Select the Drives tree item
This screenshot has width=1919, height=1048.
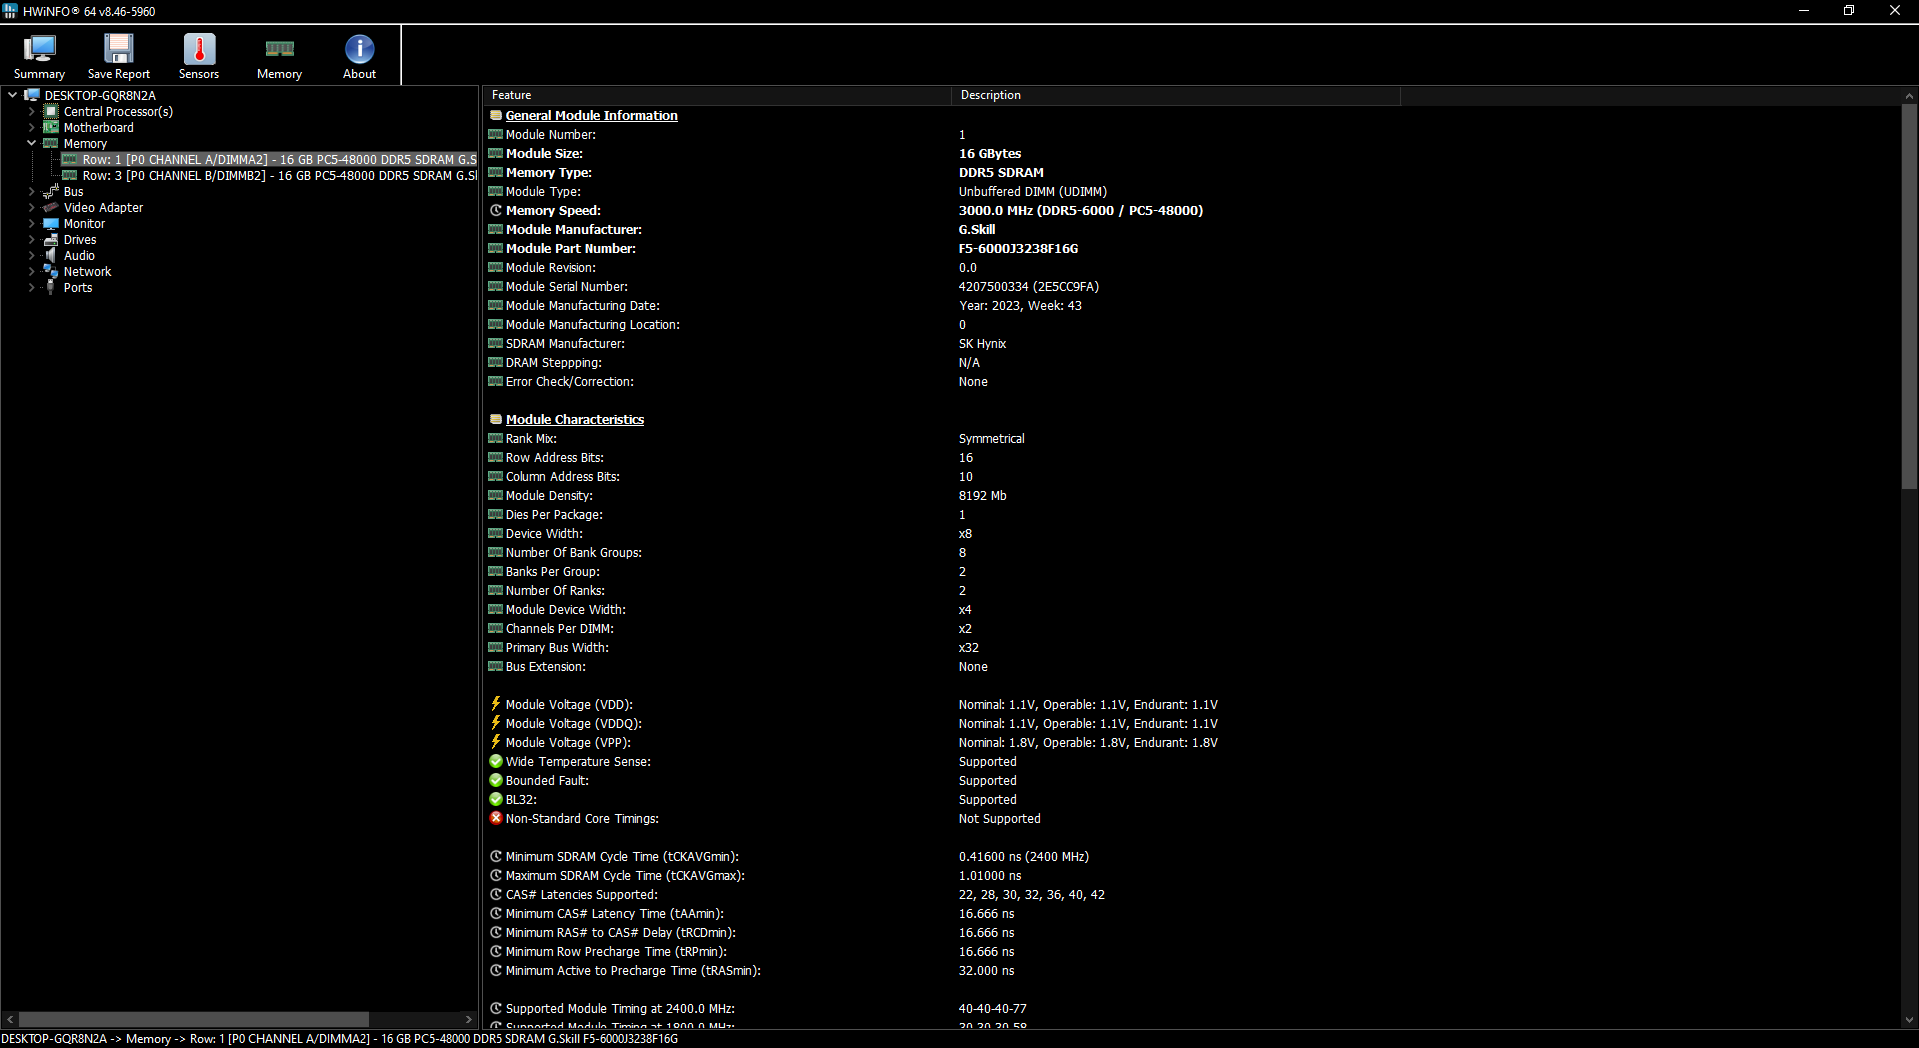[80, 239]
